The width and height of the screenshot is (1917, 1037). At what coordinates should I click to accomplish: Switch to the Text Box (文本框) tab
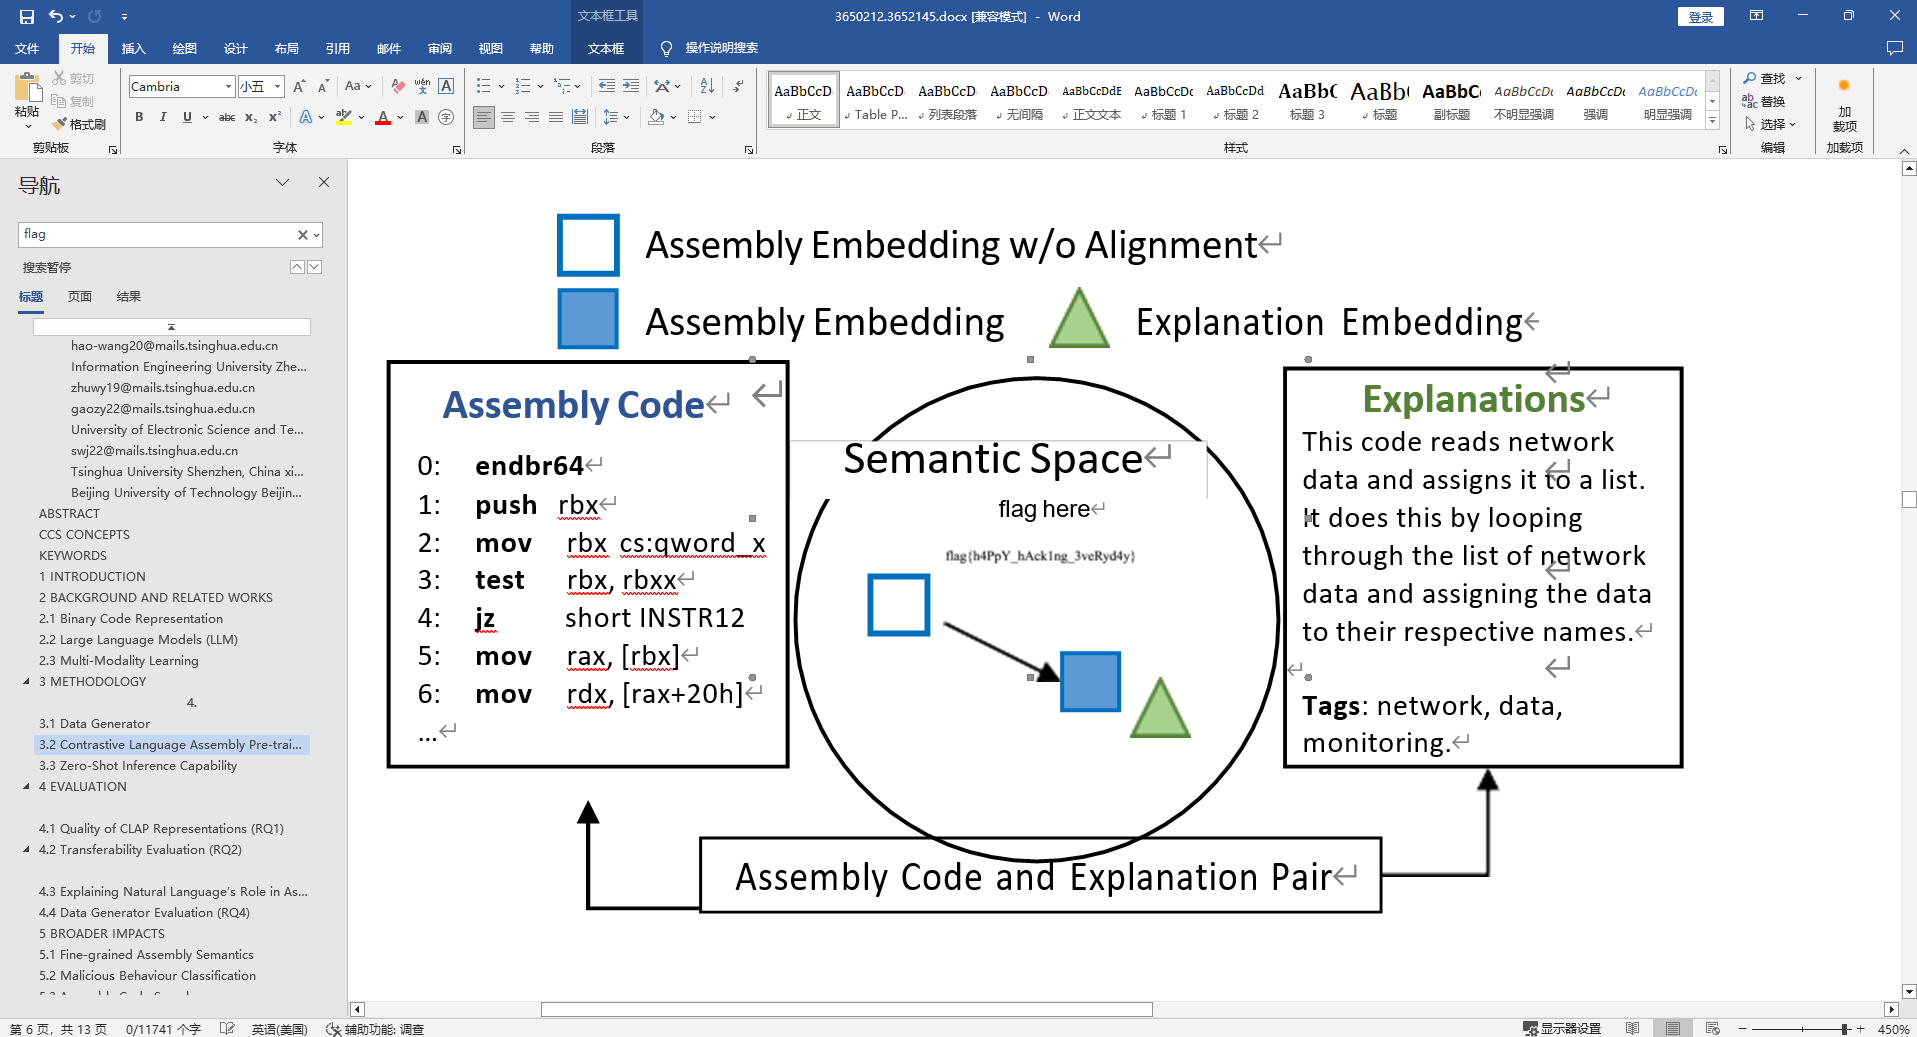pos(606,48)
